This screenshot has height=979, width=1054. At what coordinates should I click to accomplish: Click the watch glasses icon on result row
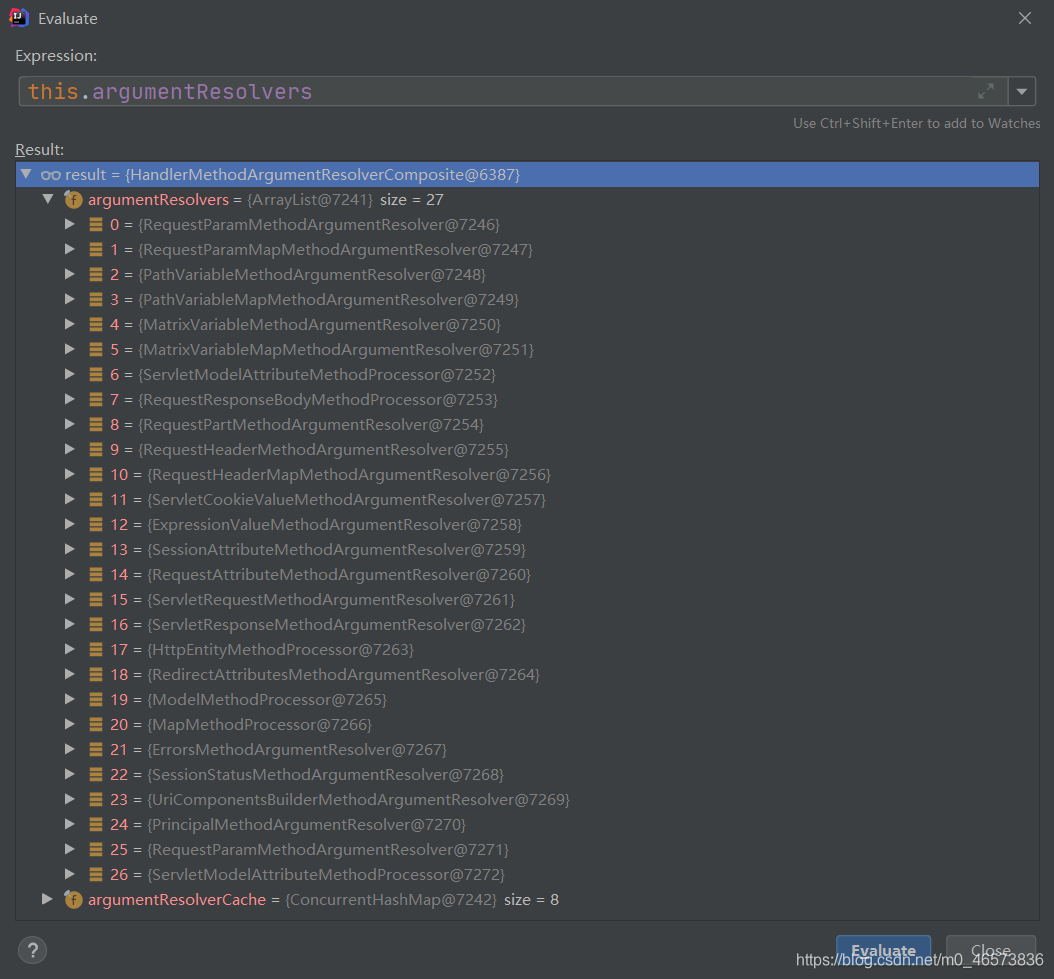click(50, 175)
